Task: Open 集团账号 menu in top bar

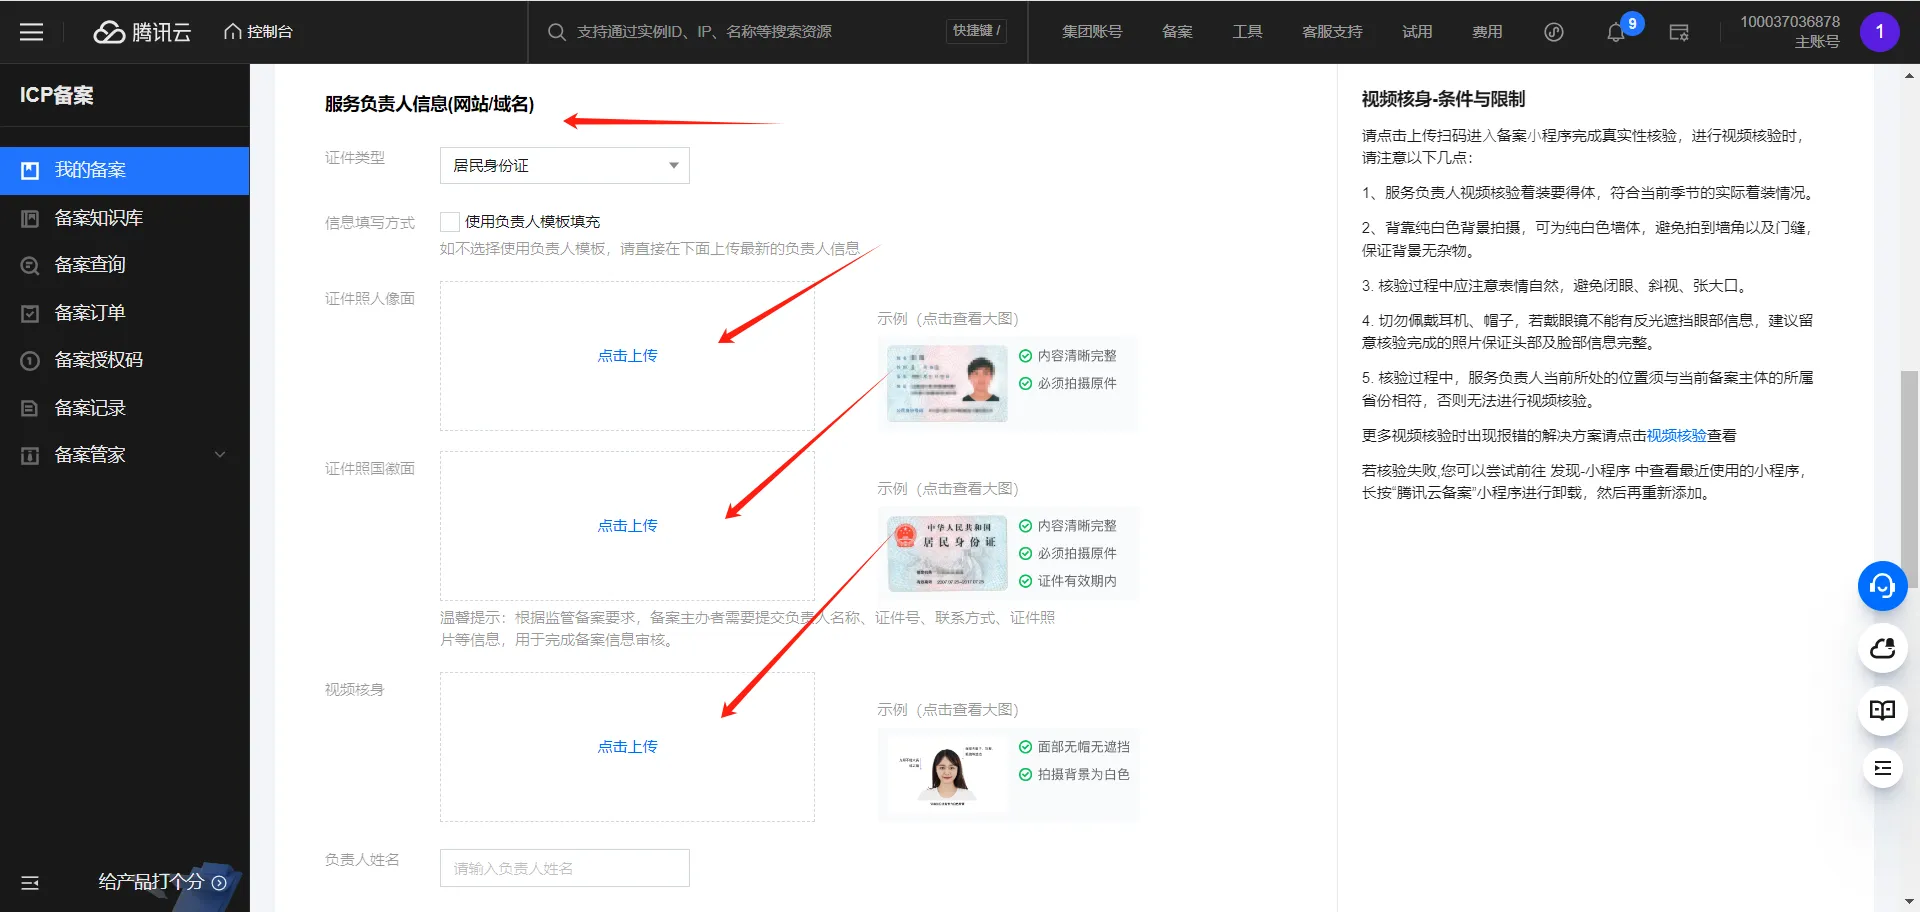Action: [1091, 32]
